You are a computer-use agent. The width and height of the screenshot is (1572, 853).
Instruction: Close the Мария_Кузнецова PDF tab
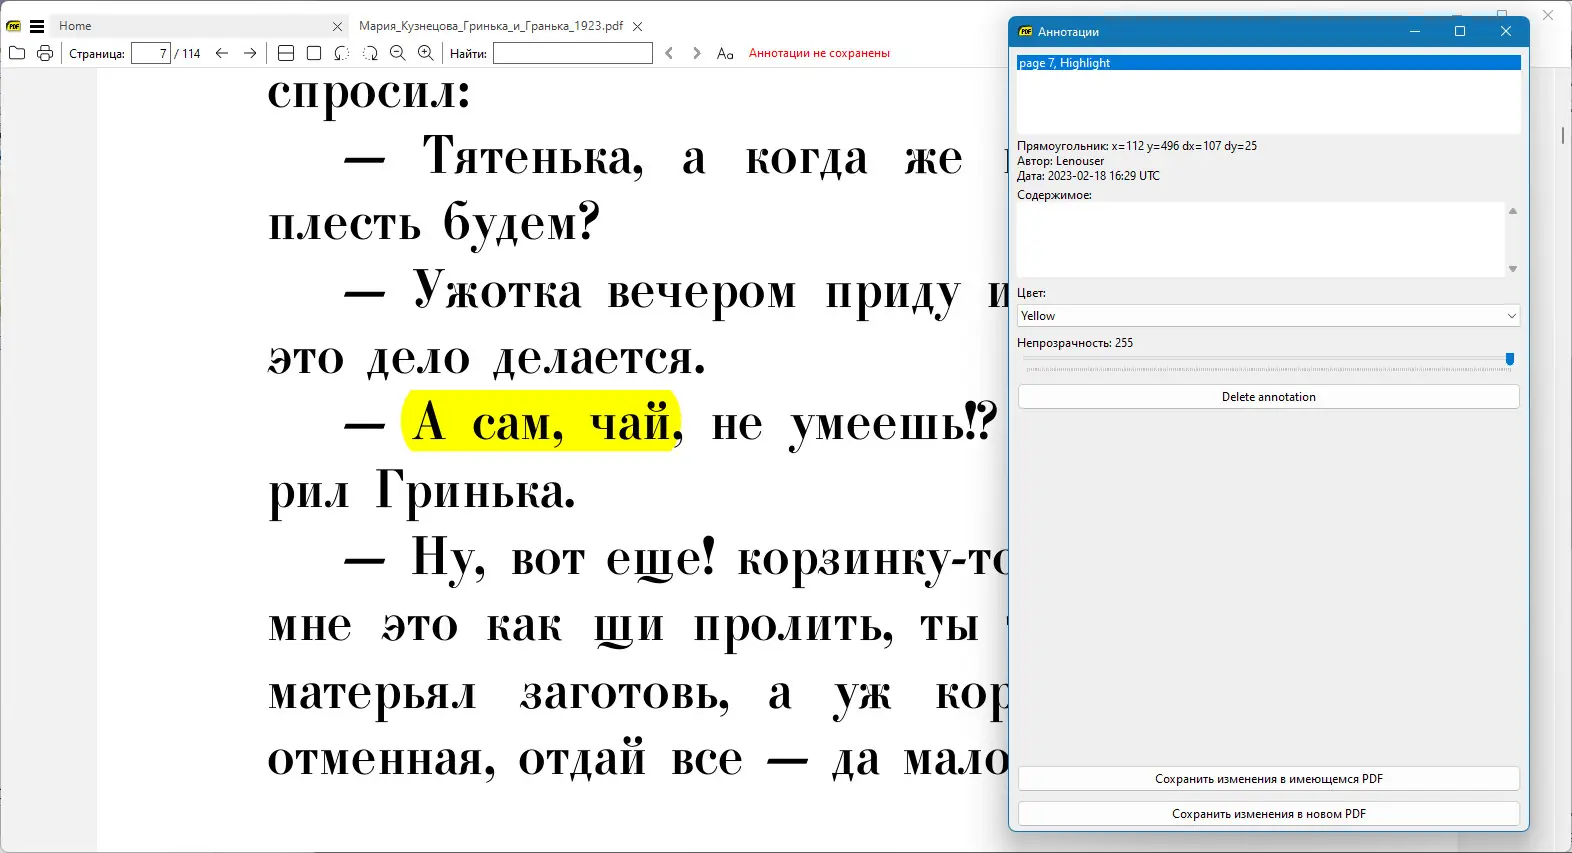(x=638, y=27)
